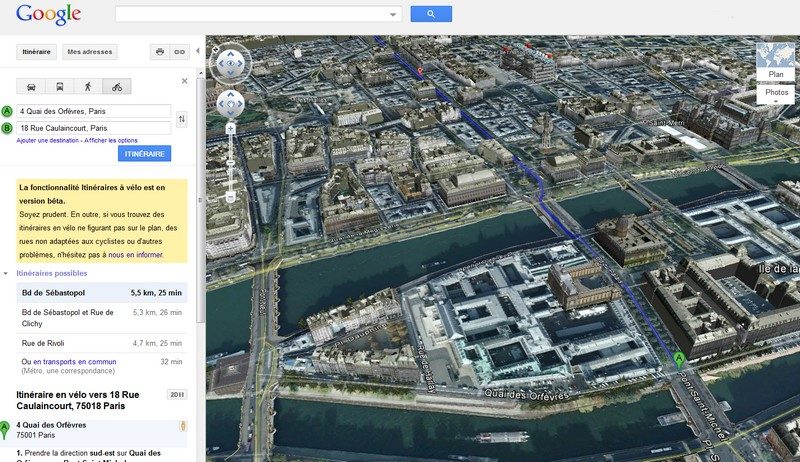Expand the Photos layer dropdown
The image size is (800, 462).
tap(776, 99)
